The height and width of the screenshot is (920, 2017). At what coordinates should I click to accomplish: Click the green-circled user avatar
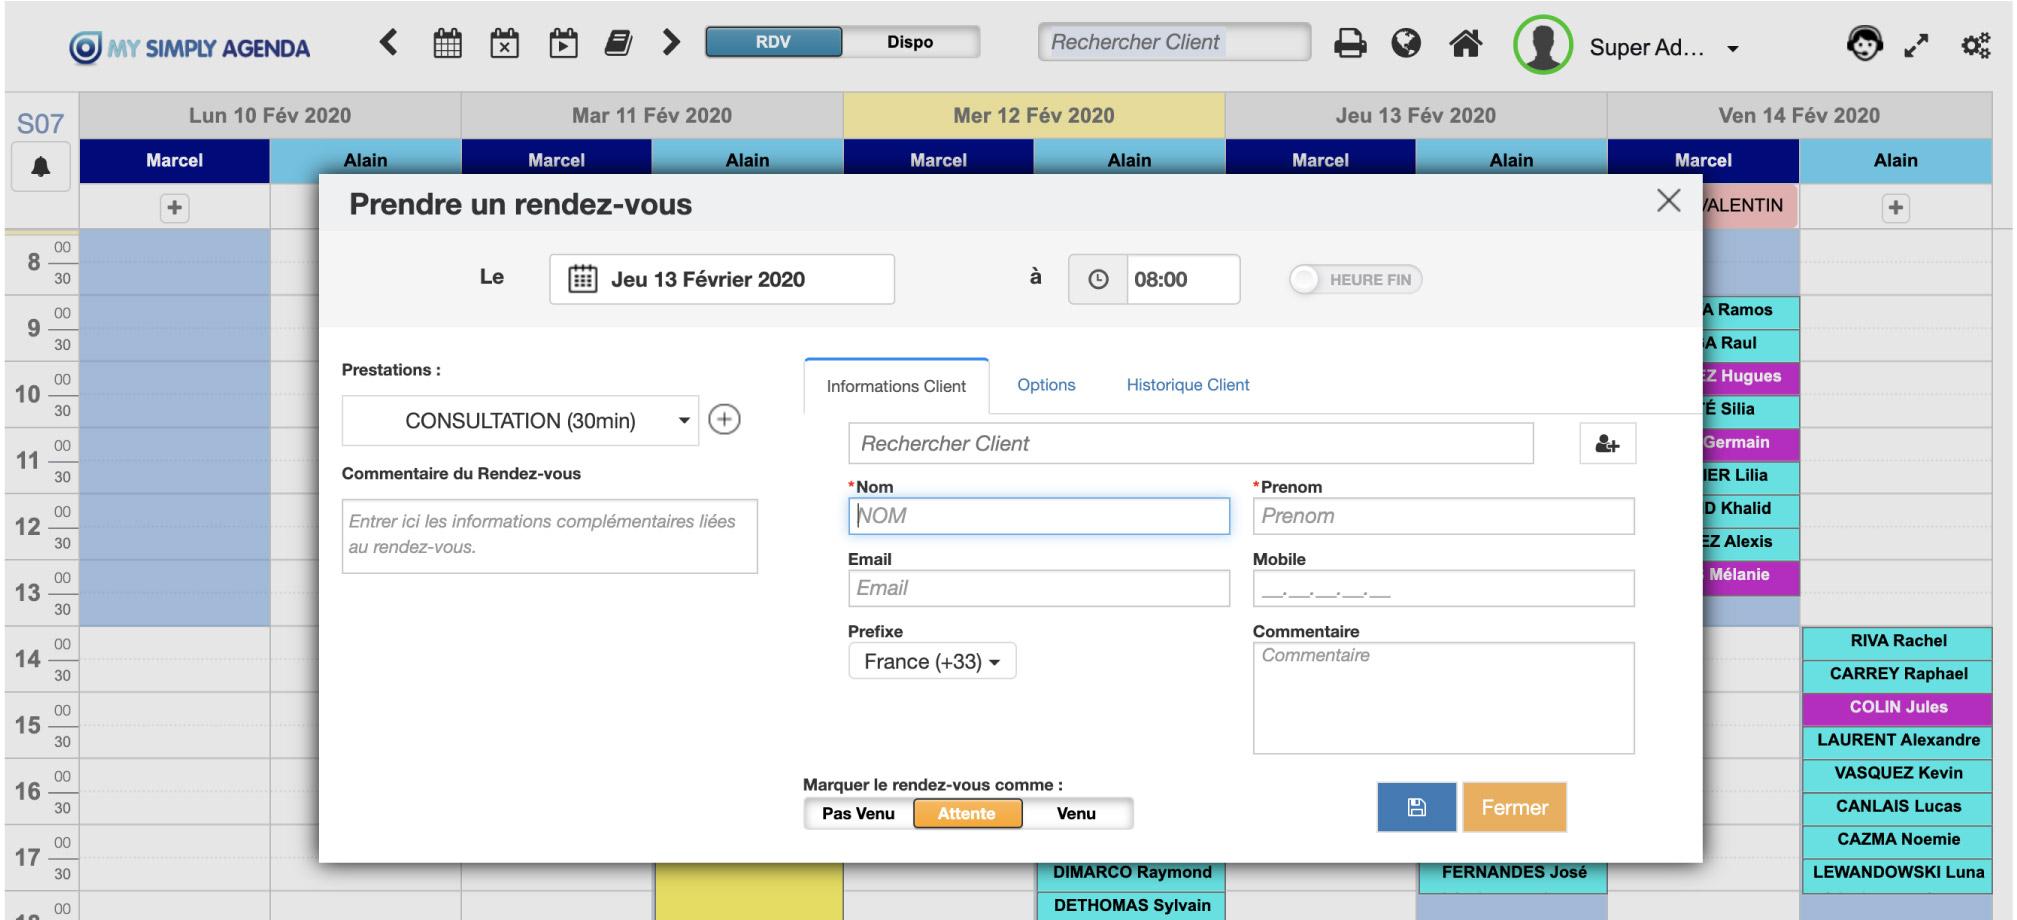[x=1543, y=45]
